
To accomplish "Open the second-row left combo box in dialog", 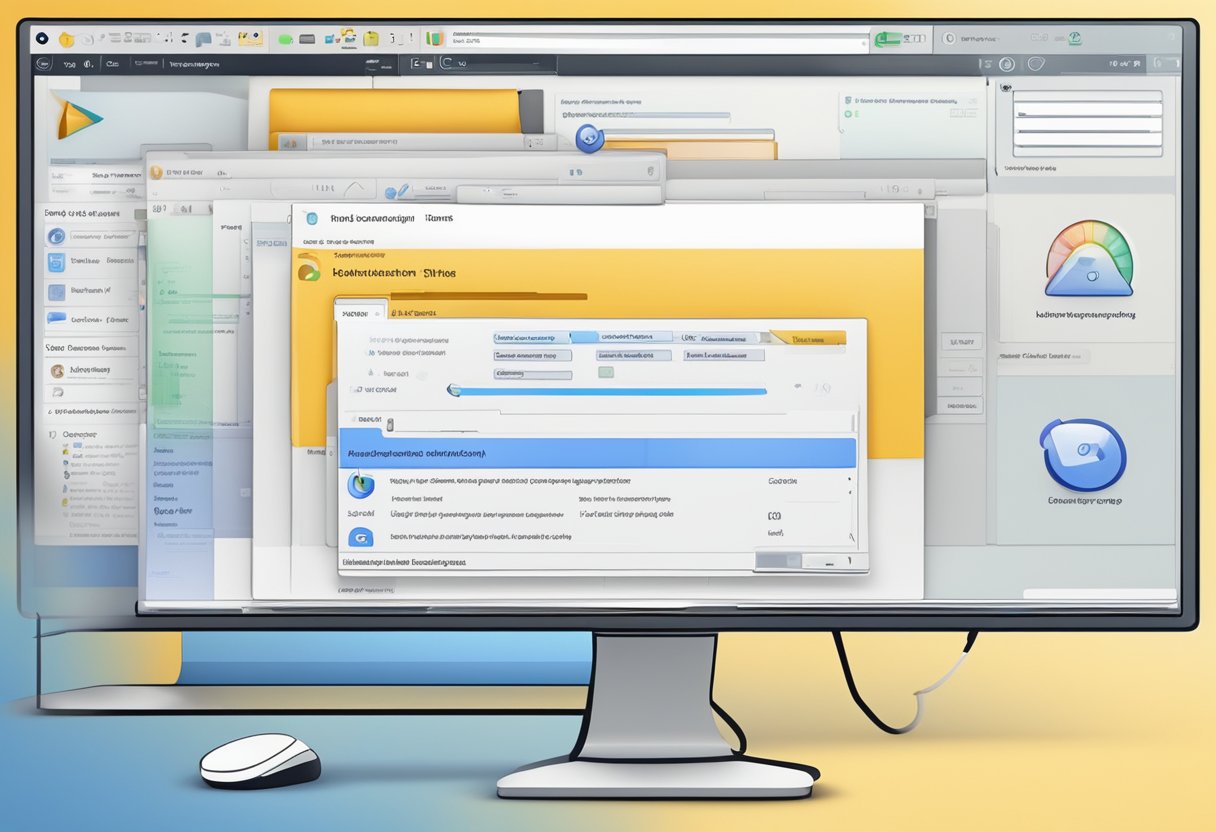I will click(x=533, y=355).
